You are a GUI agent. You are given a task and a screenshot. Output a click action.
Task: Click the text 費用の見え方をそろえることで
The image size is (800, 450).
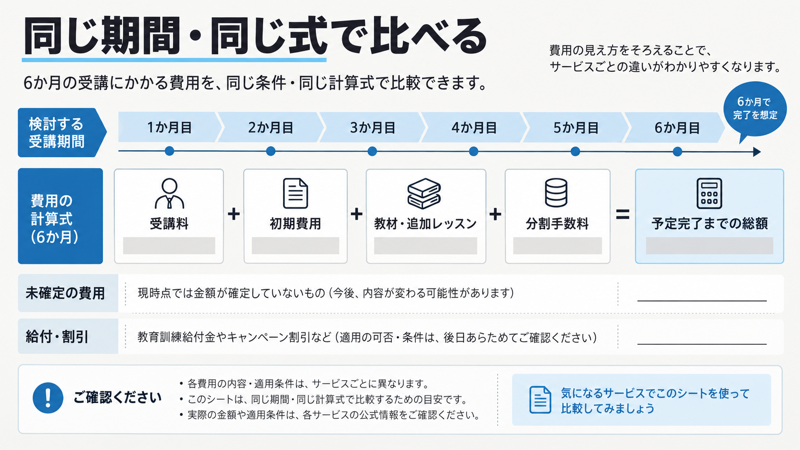point(630,51)
